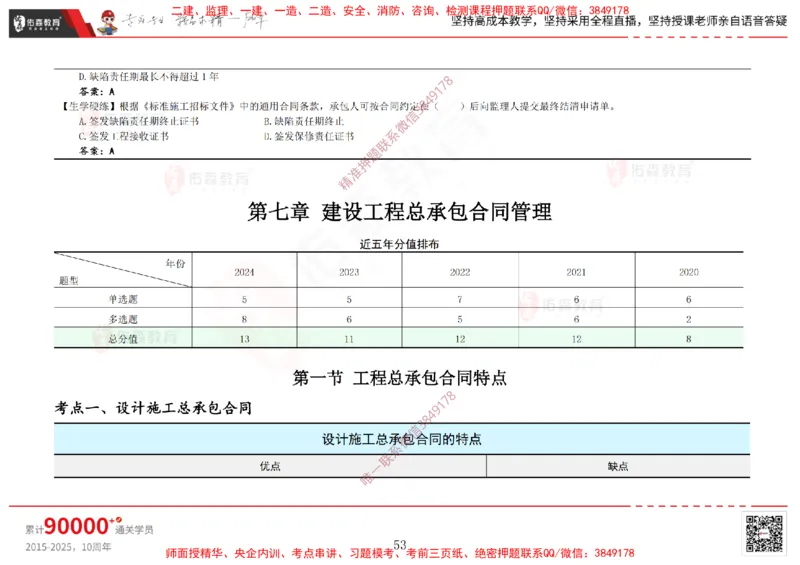Click 答案: A below option C. 签发工程接收证书
This screenshot has width=800, height=565.
(x=97, y=151)
